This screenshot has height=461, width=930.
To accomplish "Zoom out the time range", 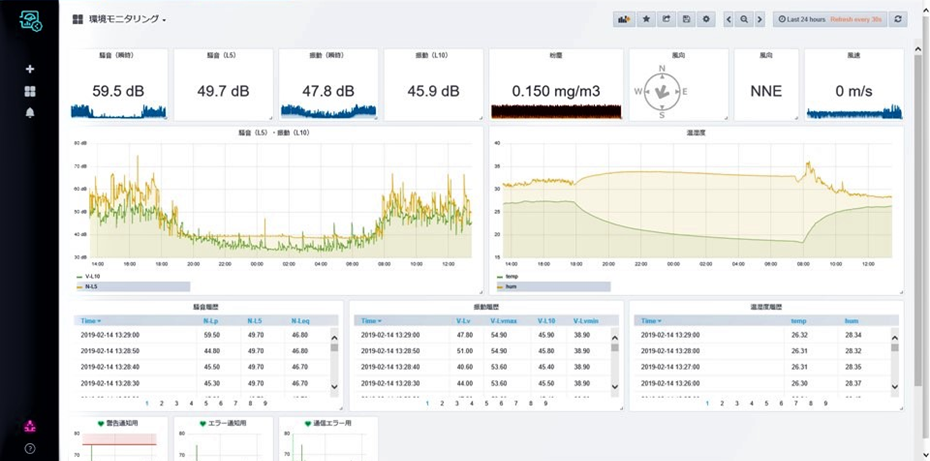I will point(744,19).
